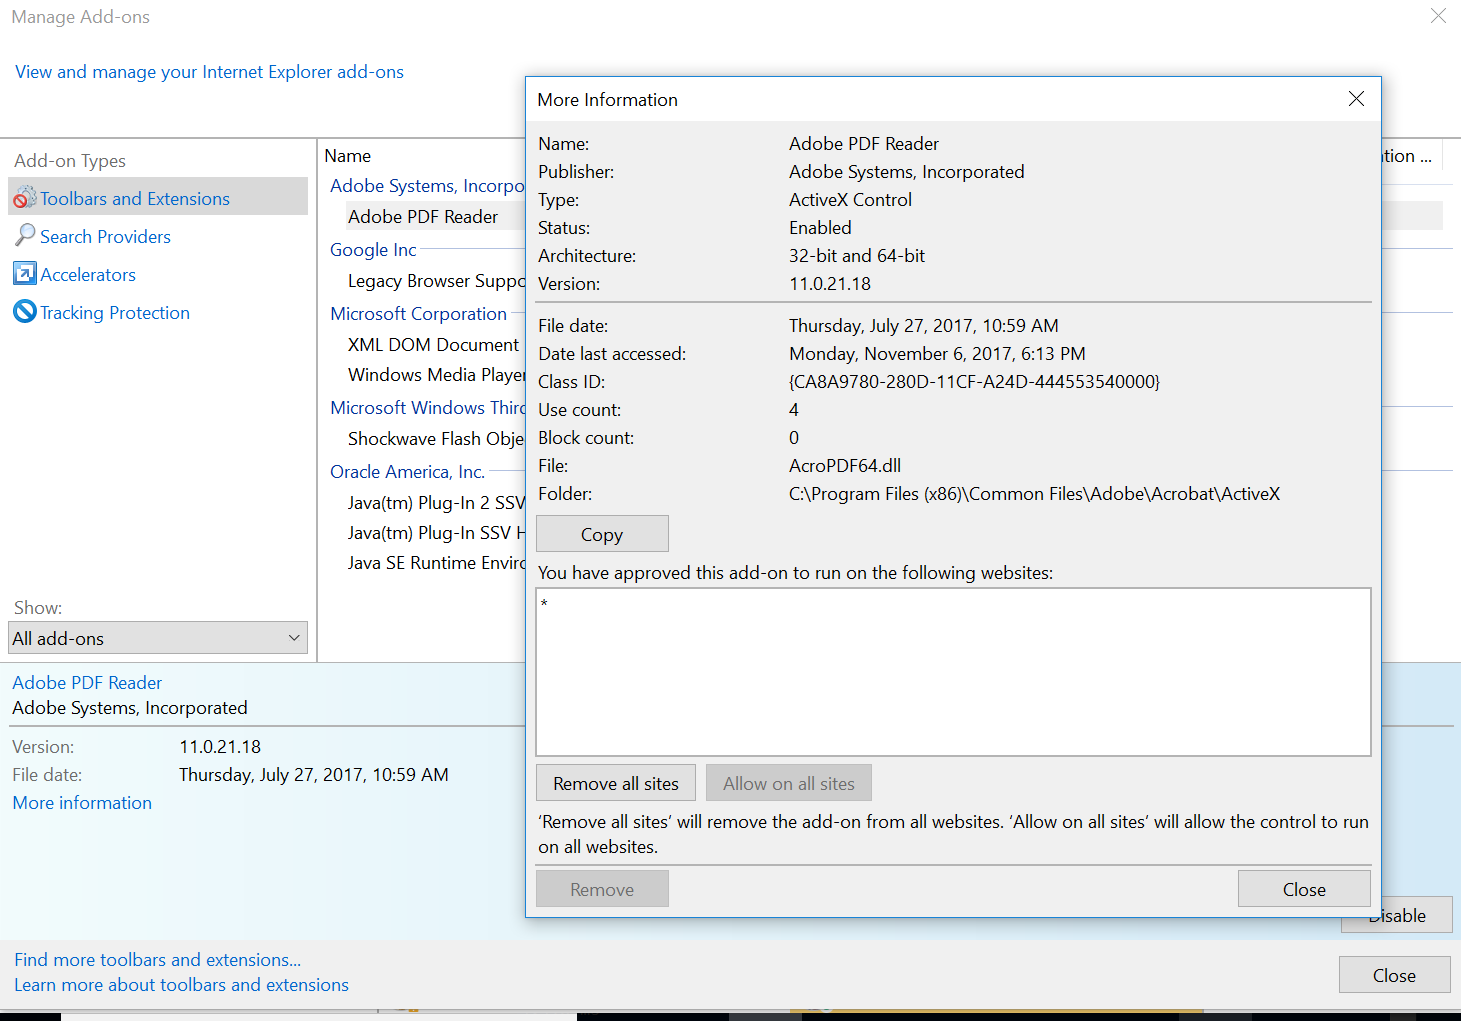The image size is (1461, 1021).
Task: Select the XML DOM Document add-on row
Action: [x=433, y=345]
